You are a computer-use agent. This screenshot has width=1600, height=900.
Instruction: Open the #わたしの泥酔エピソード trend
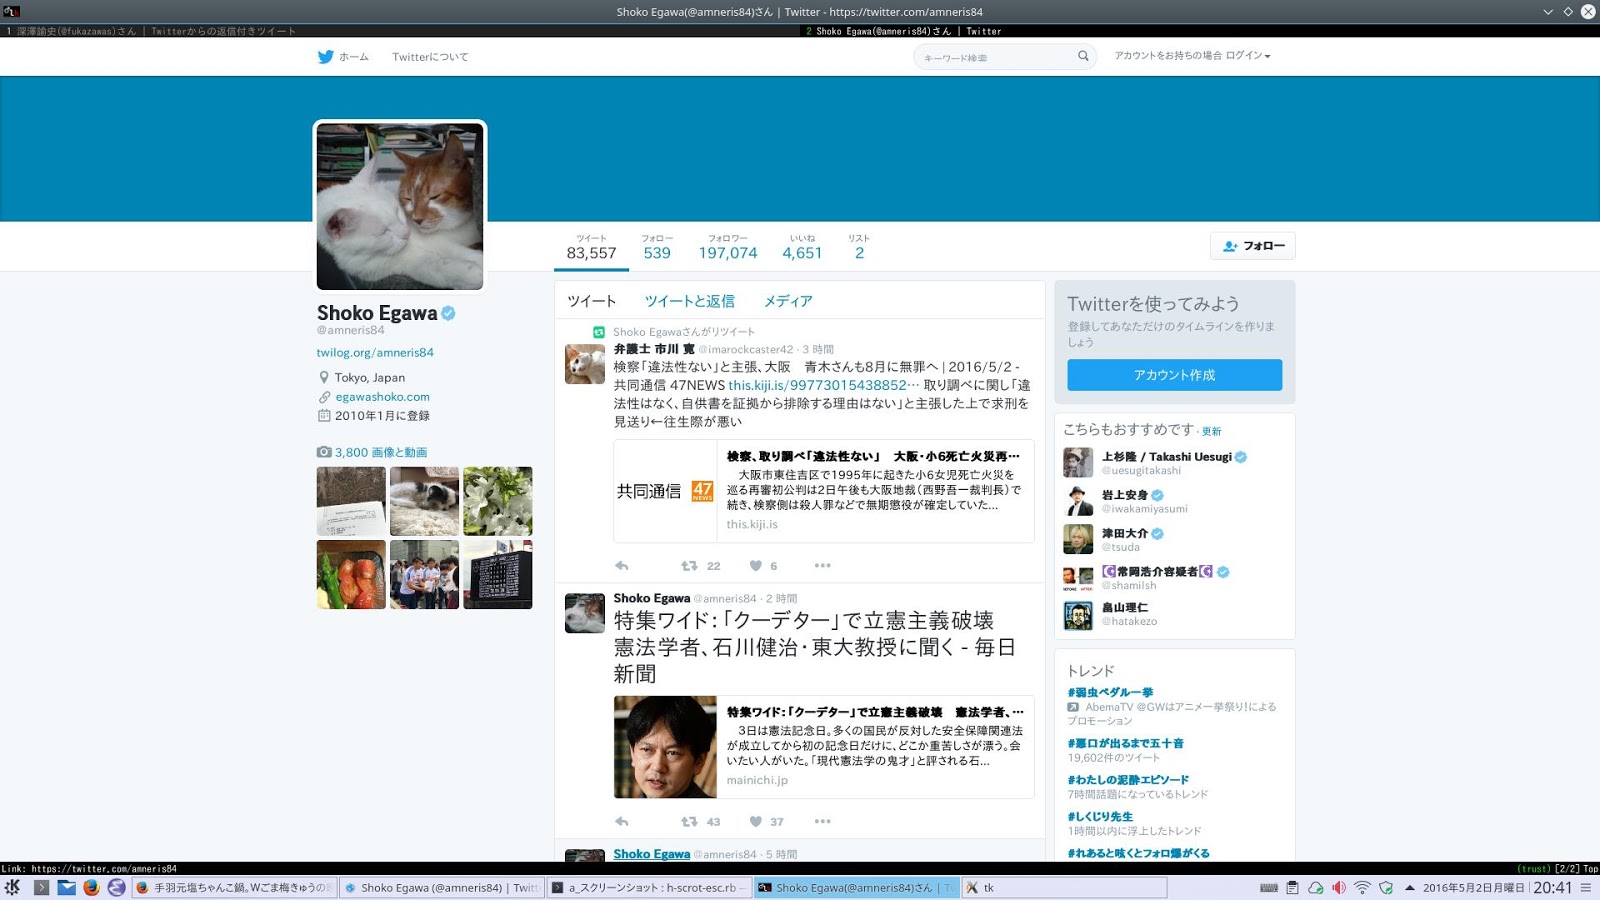(1128, 779)
